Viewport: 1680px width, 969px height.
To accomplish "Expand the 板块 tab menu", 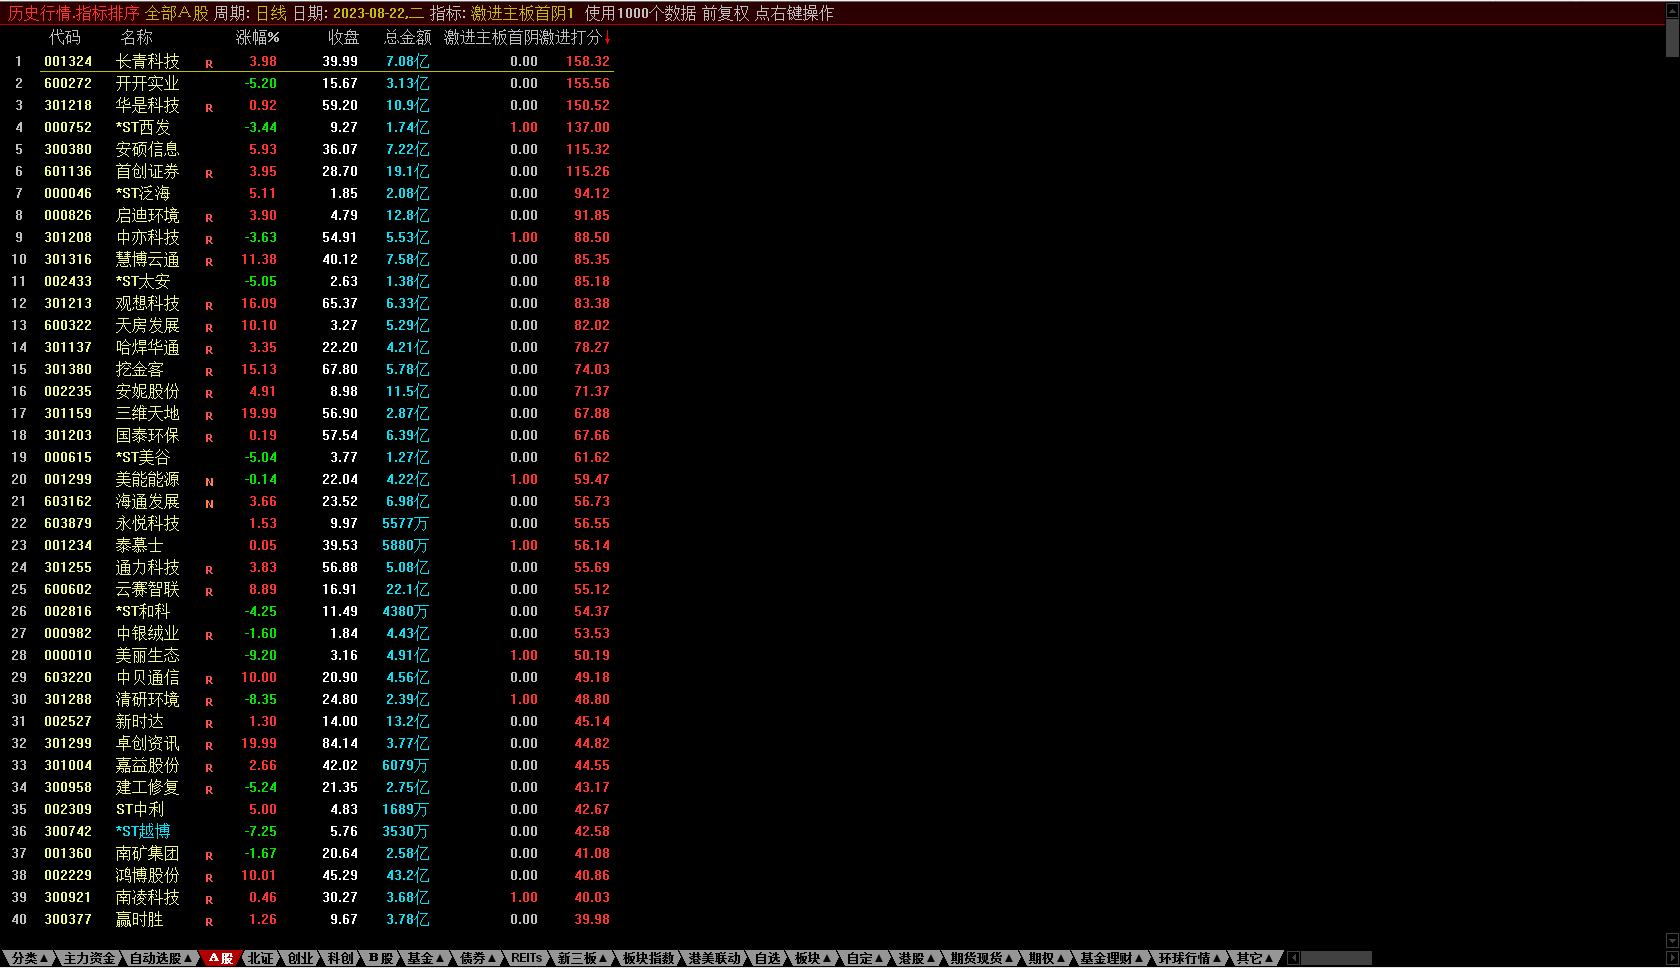I will 813,958.
